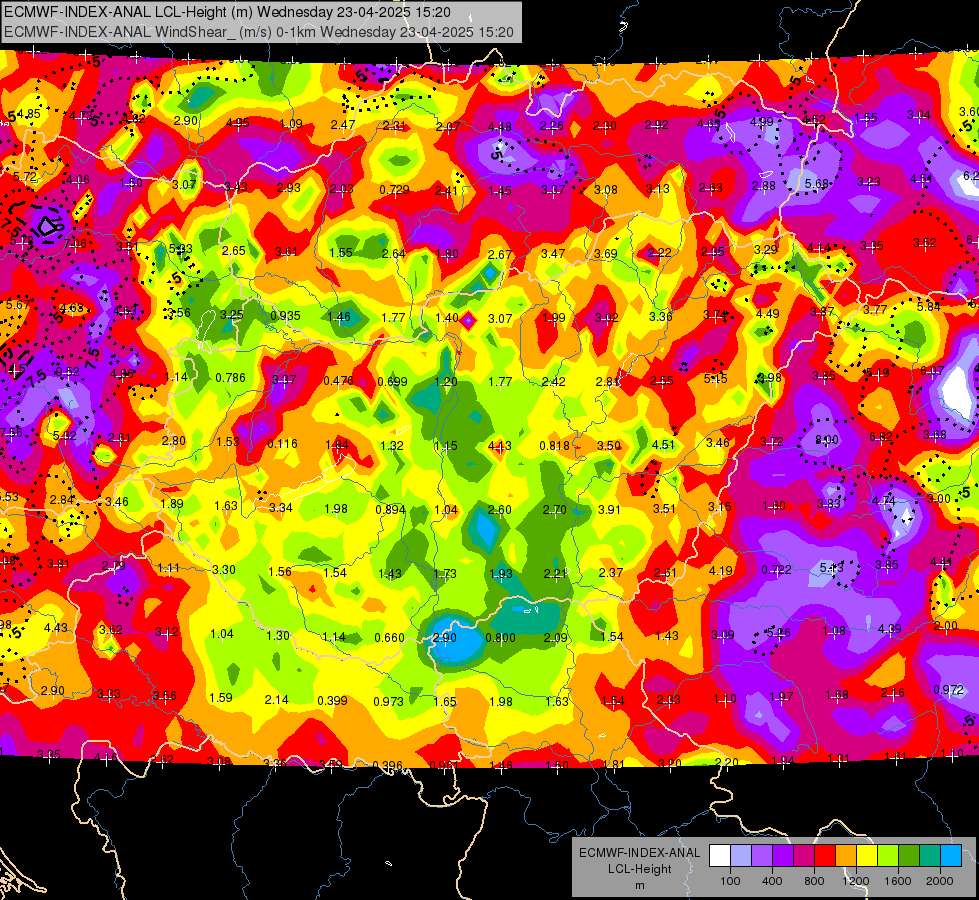Choose the orange legend swatch
979x900 pixels.
tap(846, 856)
